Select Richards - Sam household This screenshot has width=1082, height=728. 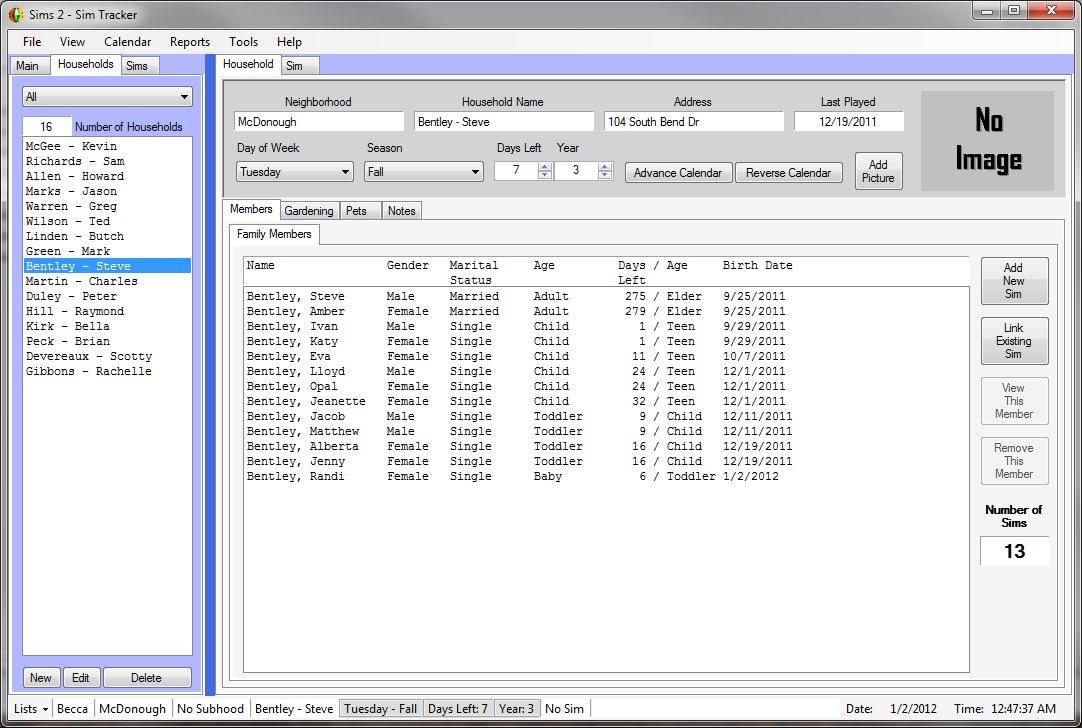(x=107, y=161)
